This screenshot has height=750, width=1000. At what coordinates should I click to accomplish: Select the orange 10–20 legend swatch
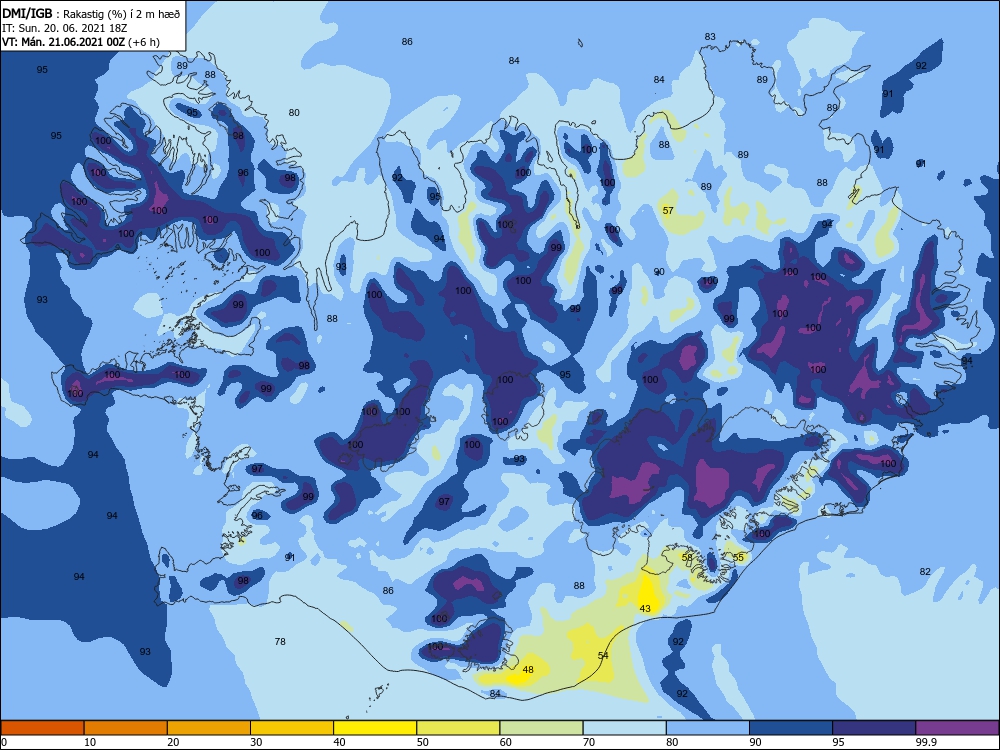[126, 728]
